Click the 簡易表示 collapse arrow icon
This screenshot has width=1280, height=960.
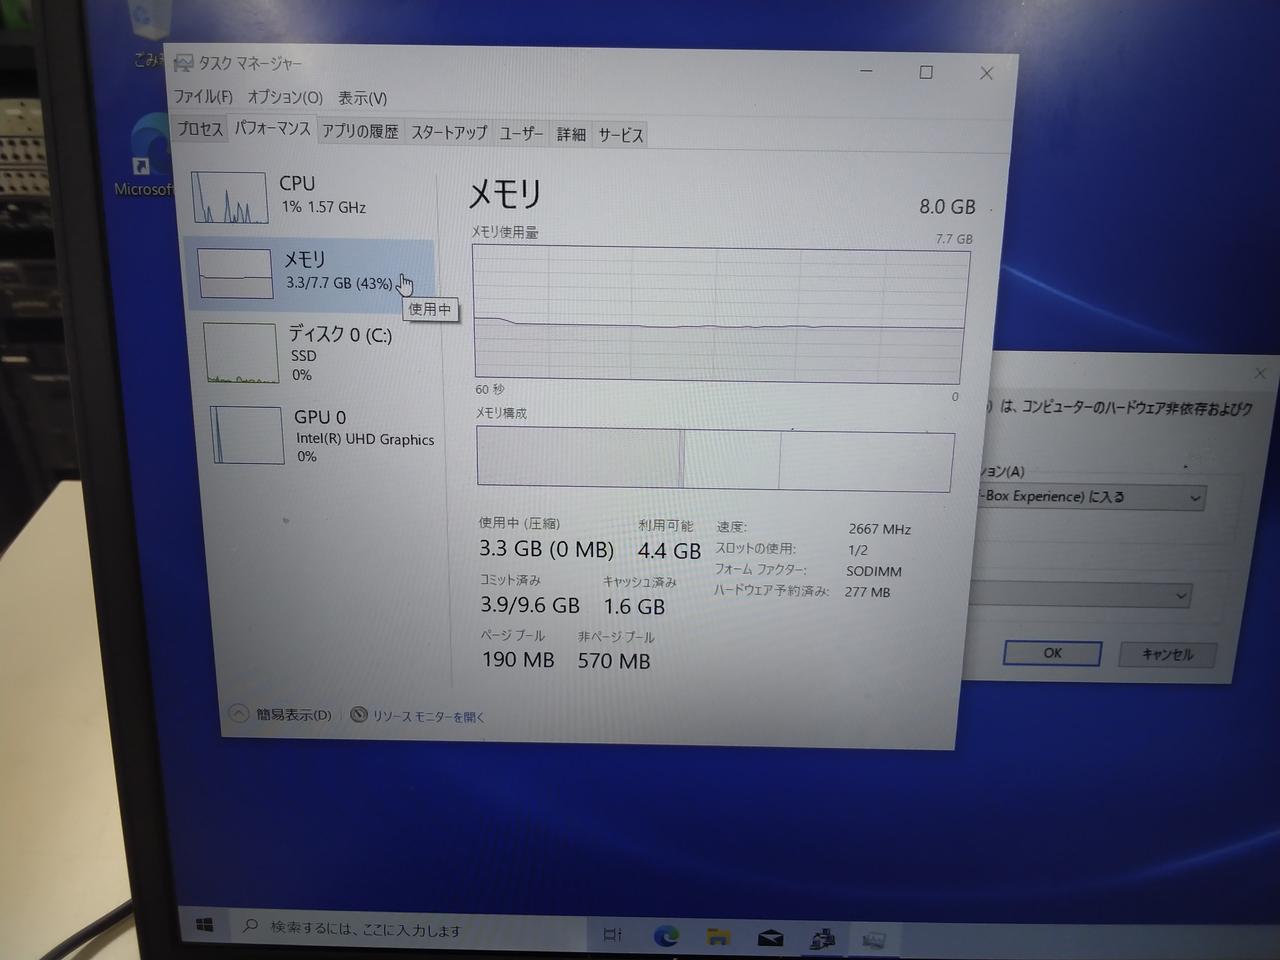pyautogui.click(x=238, y=714)
